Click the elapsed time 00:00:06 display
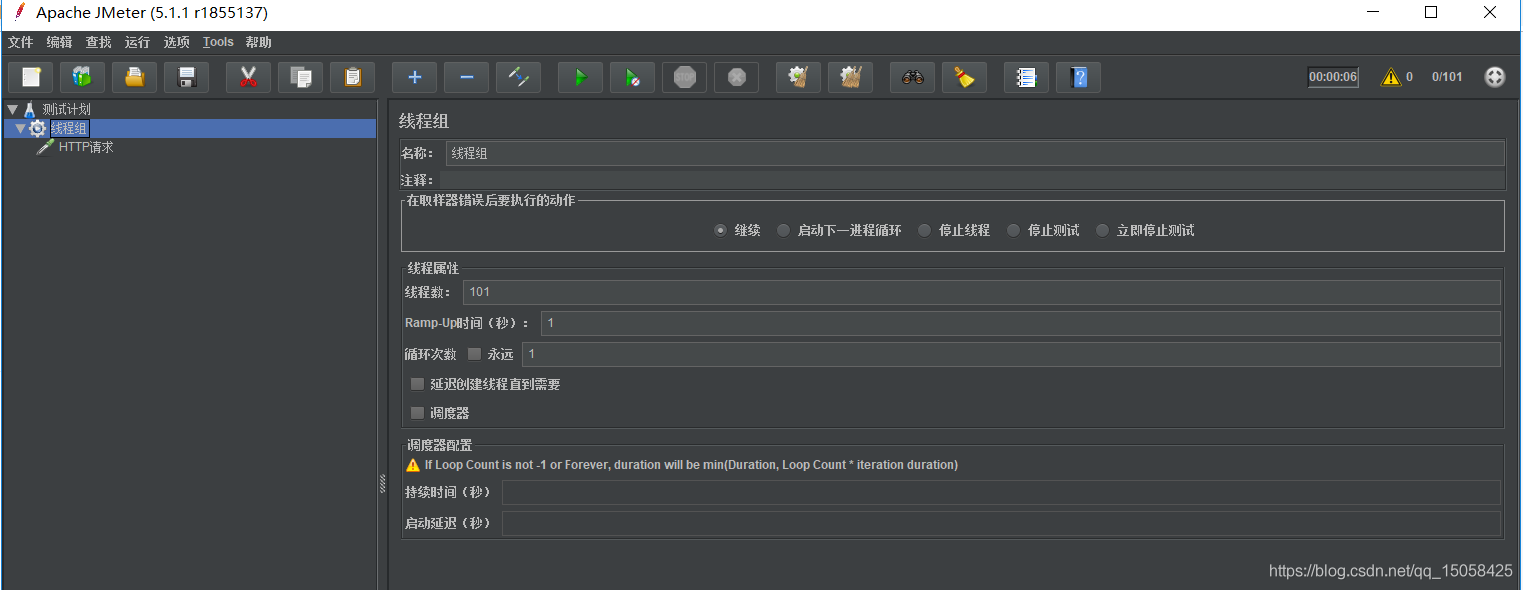 coord(1332,76)
